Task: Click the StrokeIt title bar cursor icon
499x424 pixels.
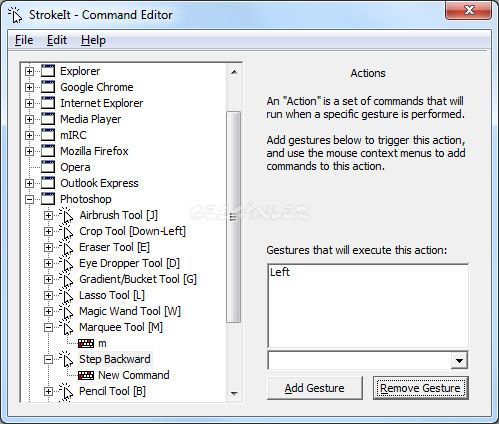Action: (15, 15)
